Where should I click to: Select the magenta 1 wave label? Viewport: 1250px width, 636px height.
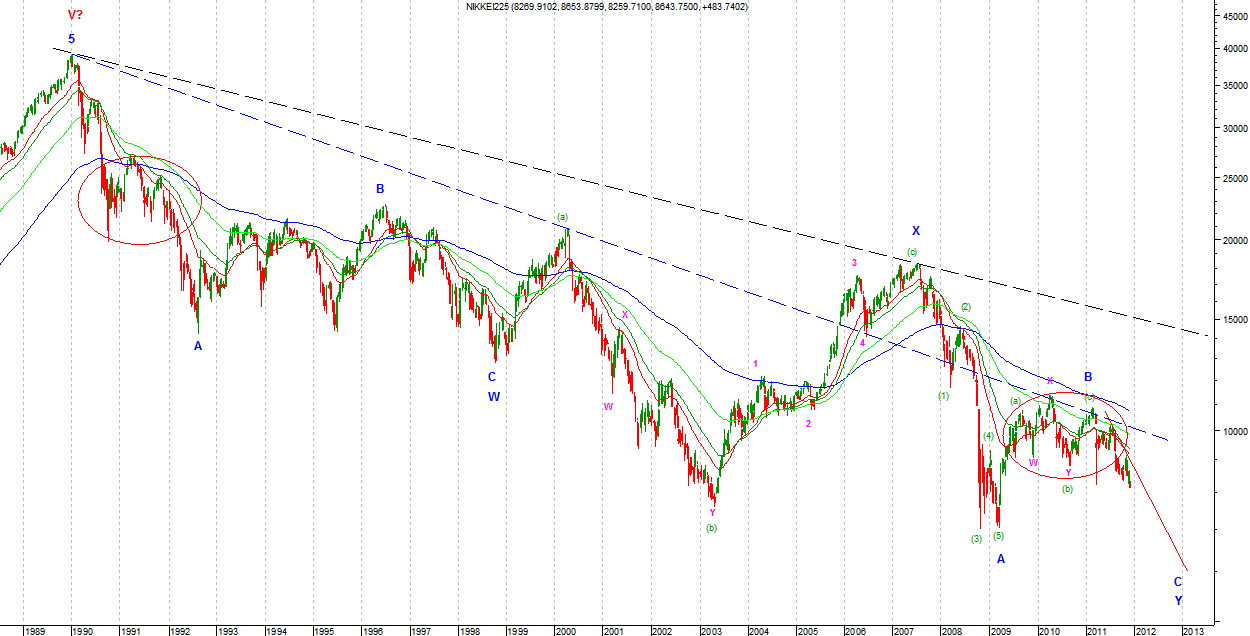click(x=756, y=364)
